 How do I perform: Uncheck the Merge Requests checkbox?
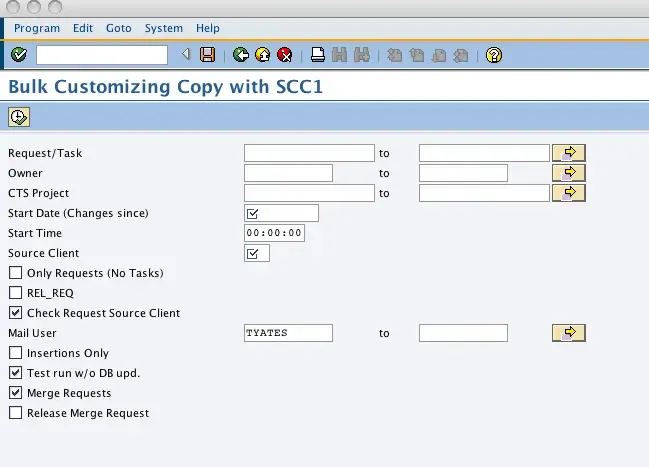[x=15, y=392]
